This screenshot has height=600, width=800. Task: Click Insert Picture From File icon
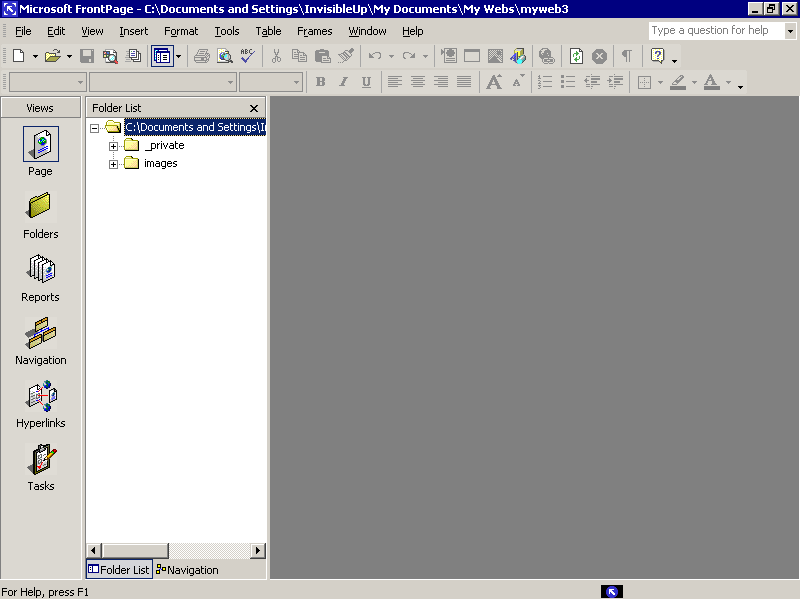pos(495,56)
